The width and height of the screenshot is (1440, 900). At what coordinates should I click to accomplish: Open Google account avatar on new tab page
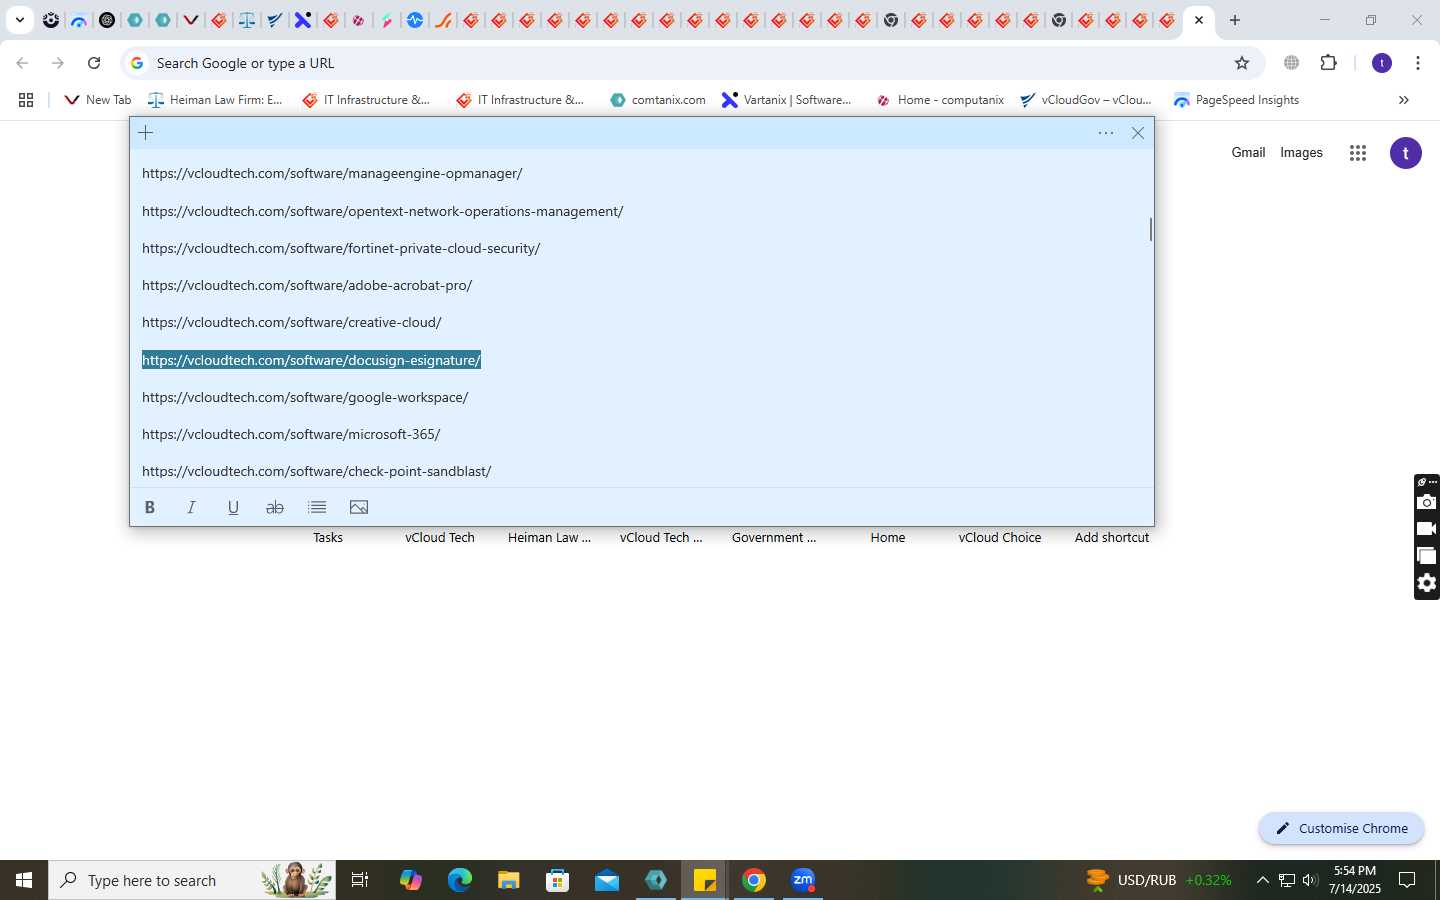pos(1406,153)
